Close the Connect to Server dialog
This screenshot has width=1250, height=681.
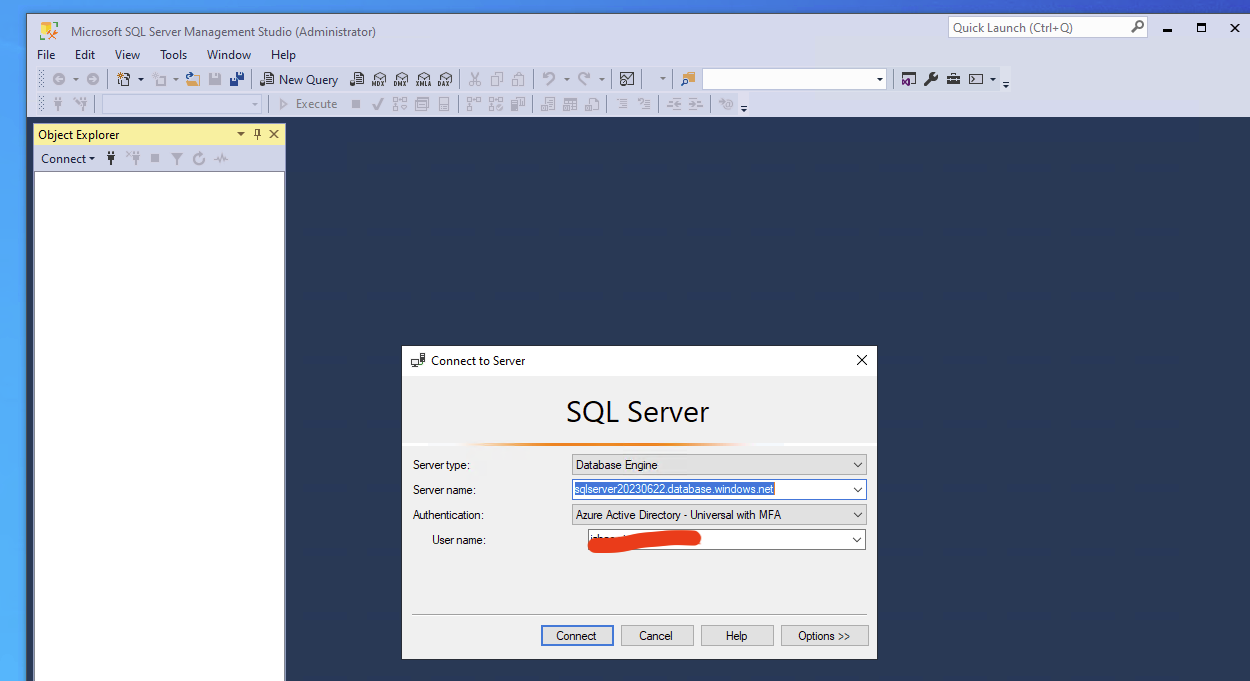pyautogui.click(x=861, y=360)
